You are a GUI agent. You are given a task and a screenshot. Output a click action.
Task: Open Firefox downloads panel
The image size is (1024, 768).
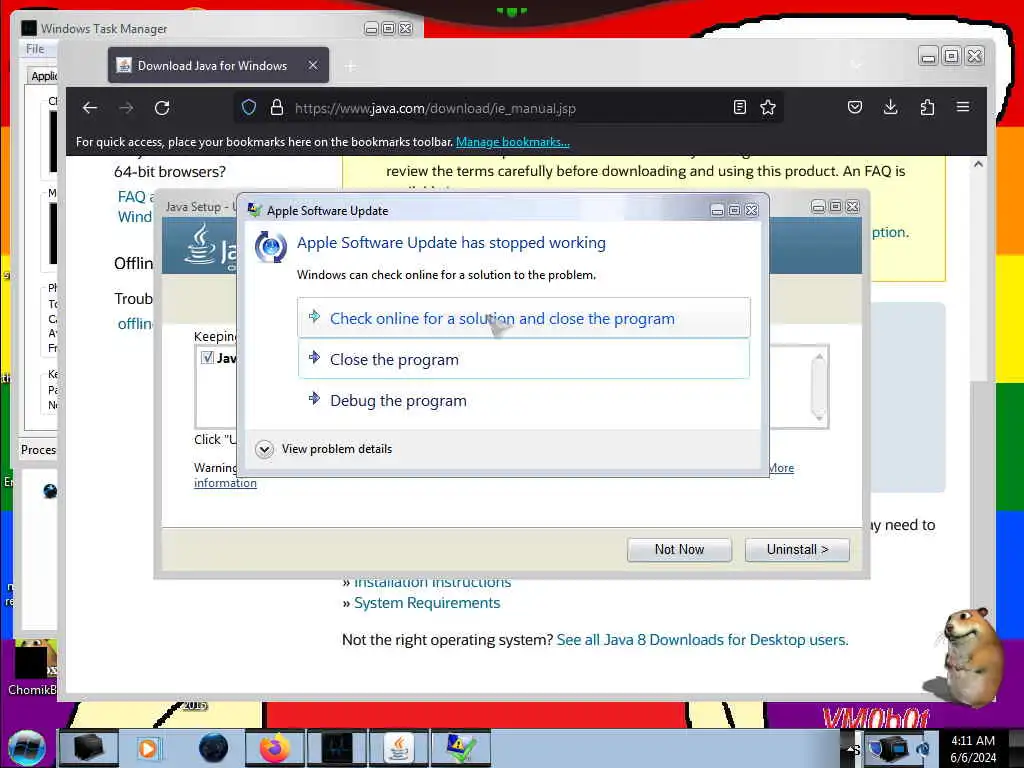[891, 108]
